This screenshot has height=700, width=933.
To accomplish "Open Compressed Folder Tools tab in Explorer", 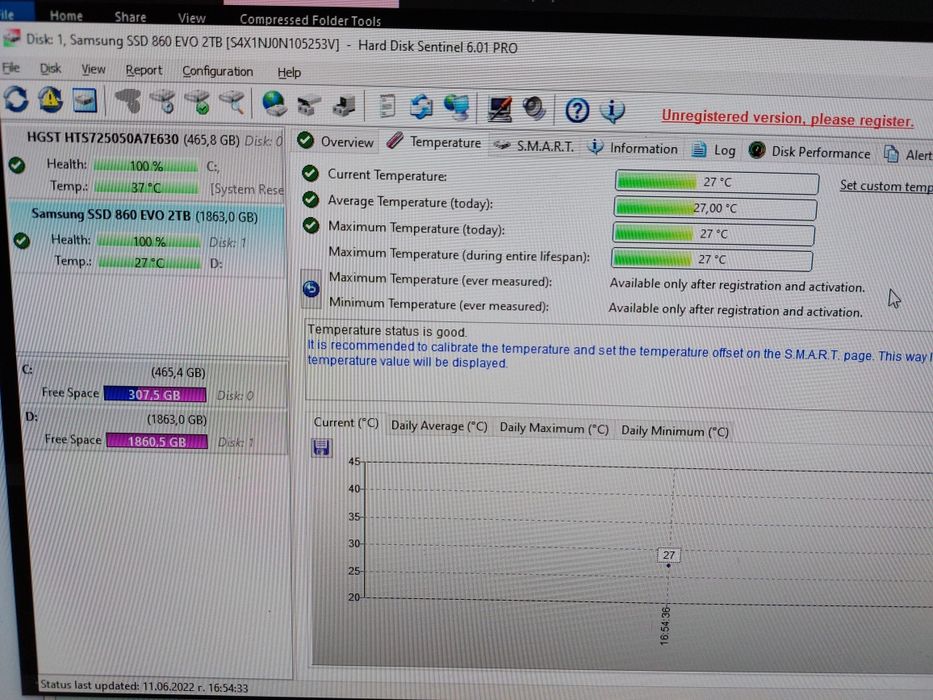I will 310,20.
